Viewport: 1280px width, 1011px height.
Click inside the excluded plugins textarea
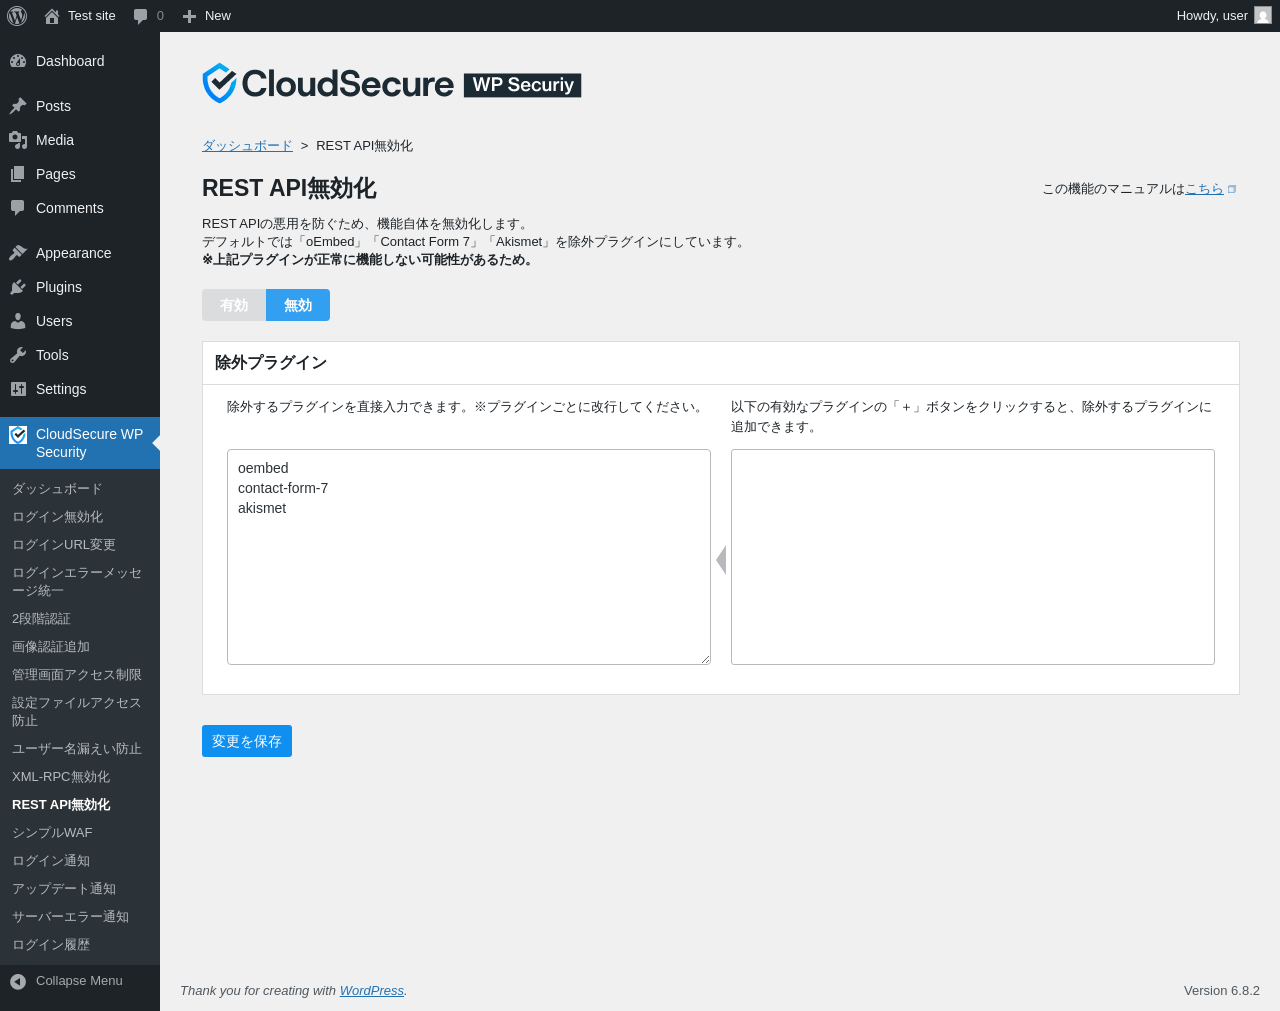pyautogui.click(x=469, y=557)
